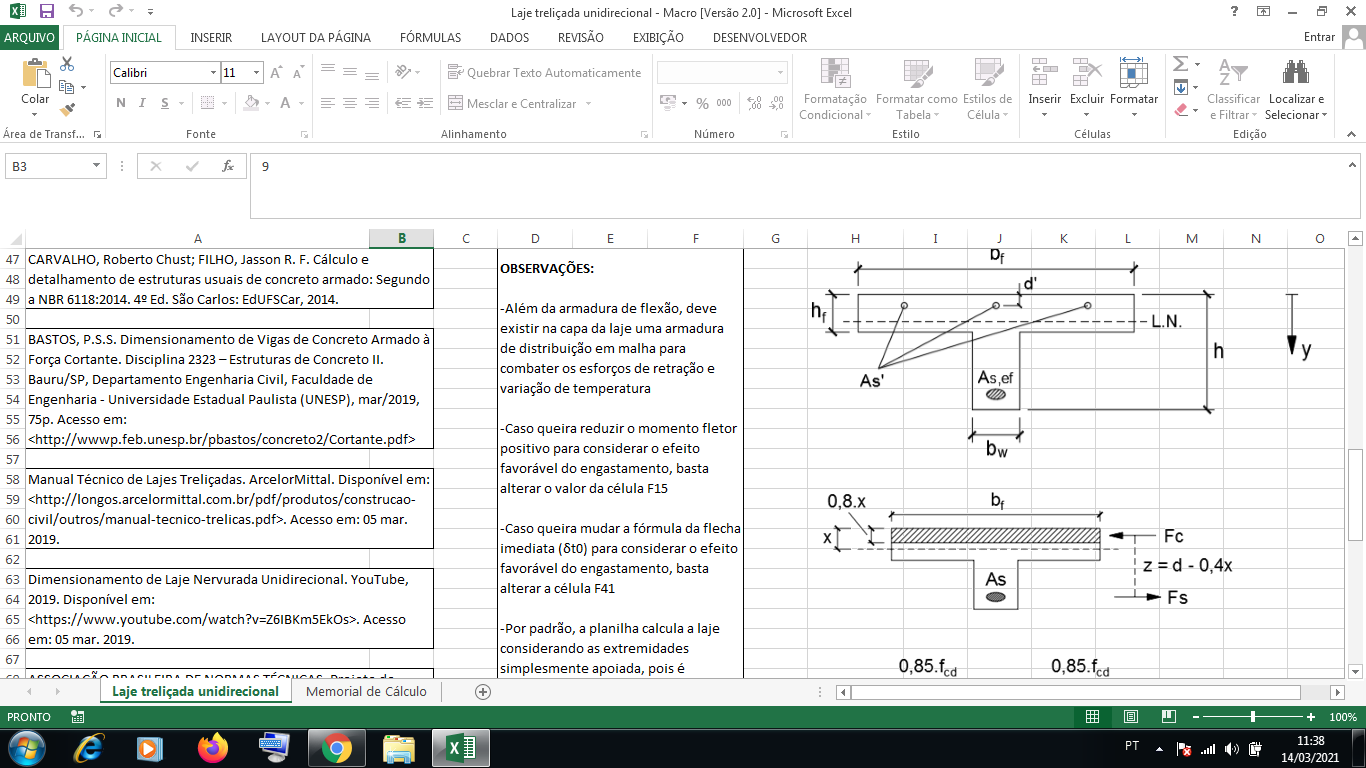Open the Help question mark icon

click(x=1234, y=12)
